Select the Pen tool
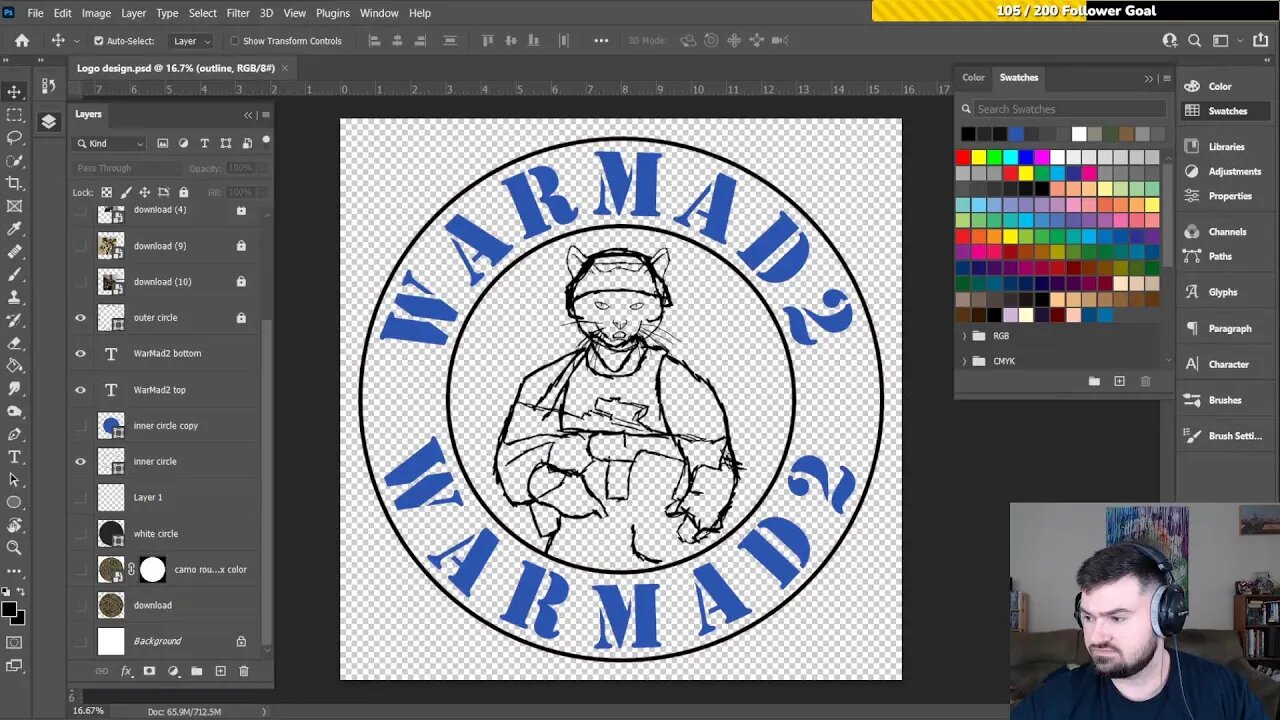The image size is (1280, 720). pyautogui.click(x=14, y=434)
